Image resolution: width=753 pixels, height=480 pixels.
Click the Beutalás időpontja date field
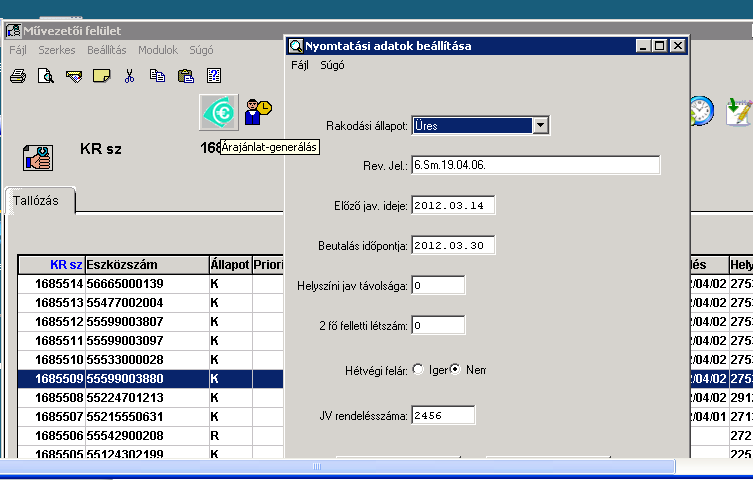tap(453, 245)
